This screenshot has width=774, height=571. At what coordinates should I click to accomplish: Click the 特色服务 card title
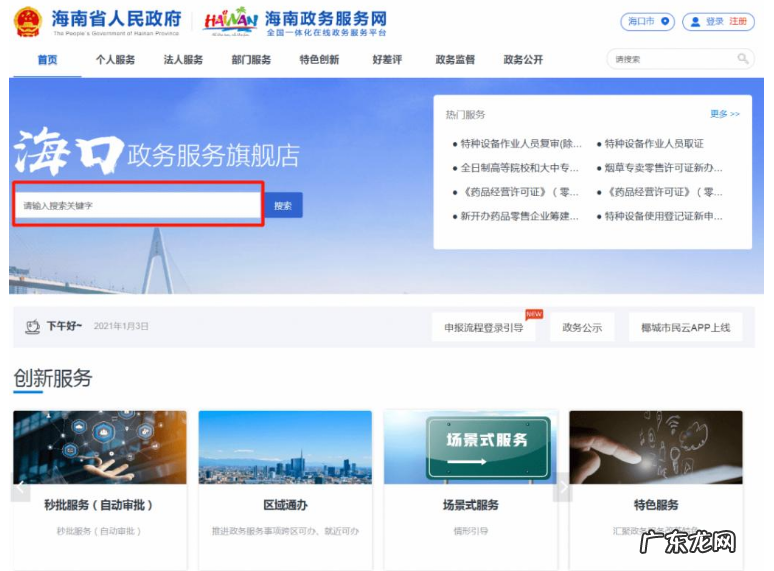click(x=656, y=505)
